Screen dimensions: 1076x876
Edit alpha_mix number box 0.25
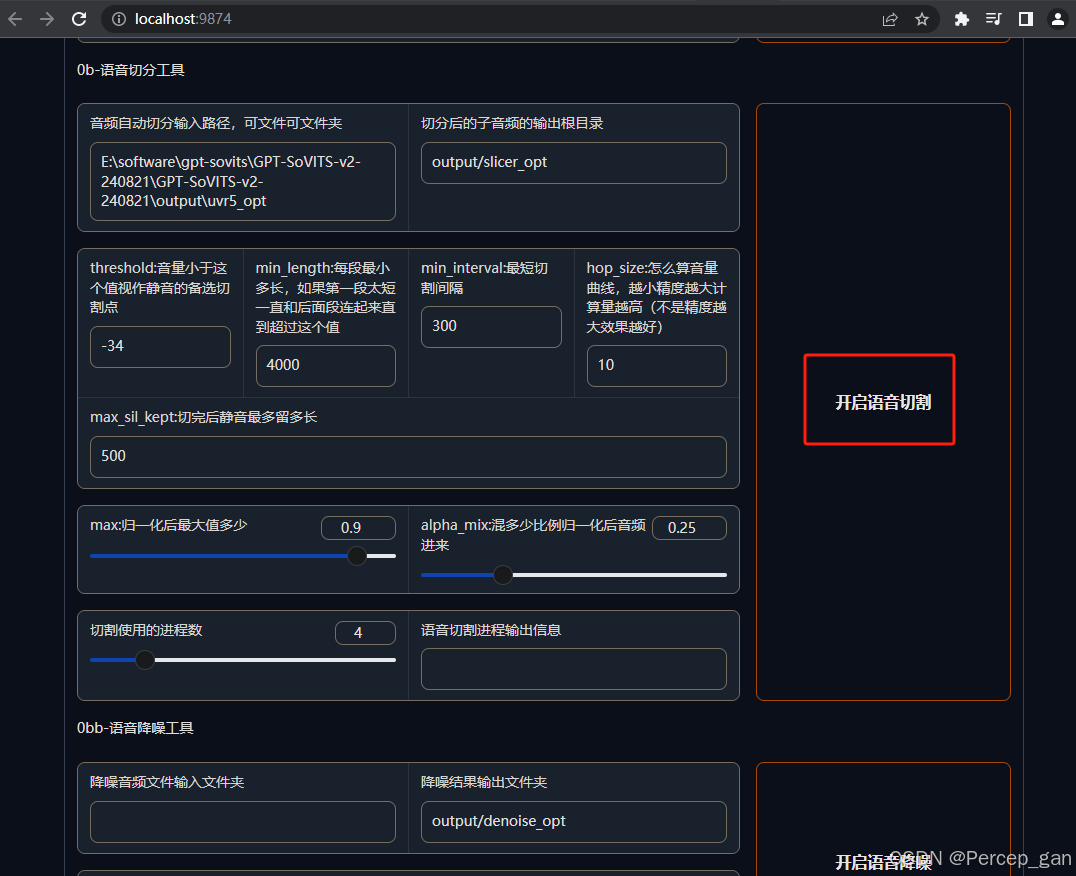(689, 528)
